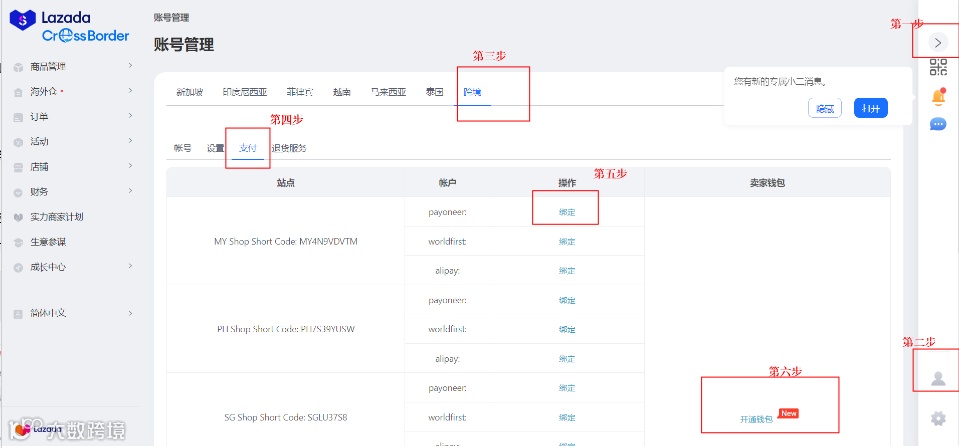
Task: Open the 设置 sub-tab
Action: 215,148
